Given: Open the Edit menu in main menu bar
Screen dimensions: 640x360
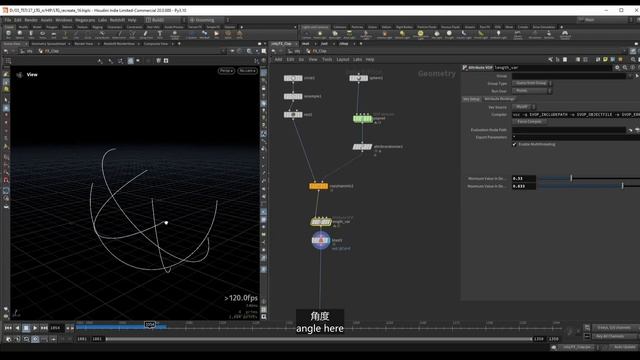Looking at the screenshot, I should click(18, 20).
